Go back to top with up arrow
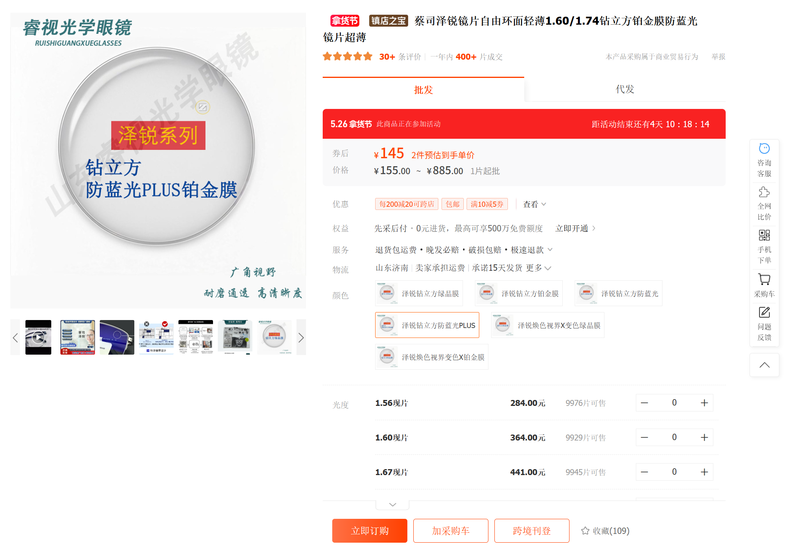The width and height of the screenshot is (800, 555). pyautogui.click(x=764, y=365)
